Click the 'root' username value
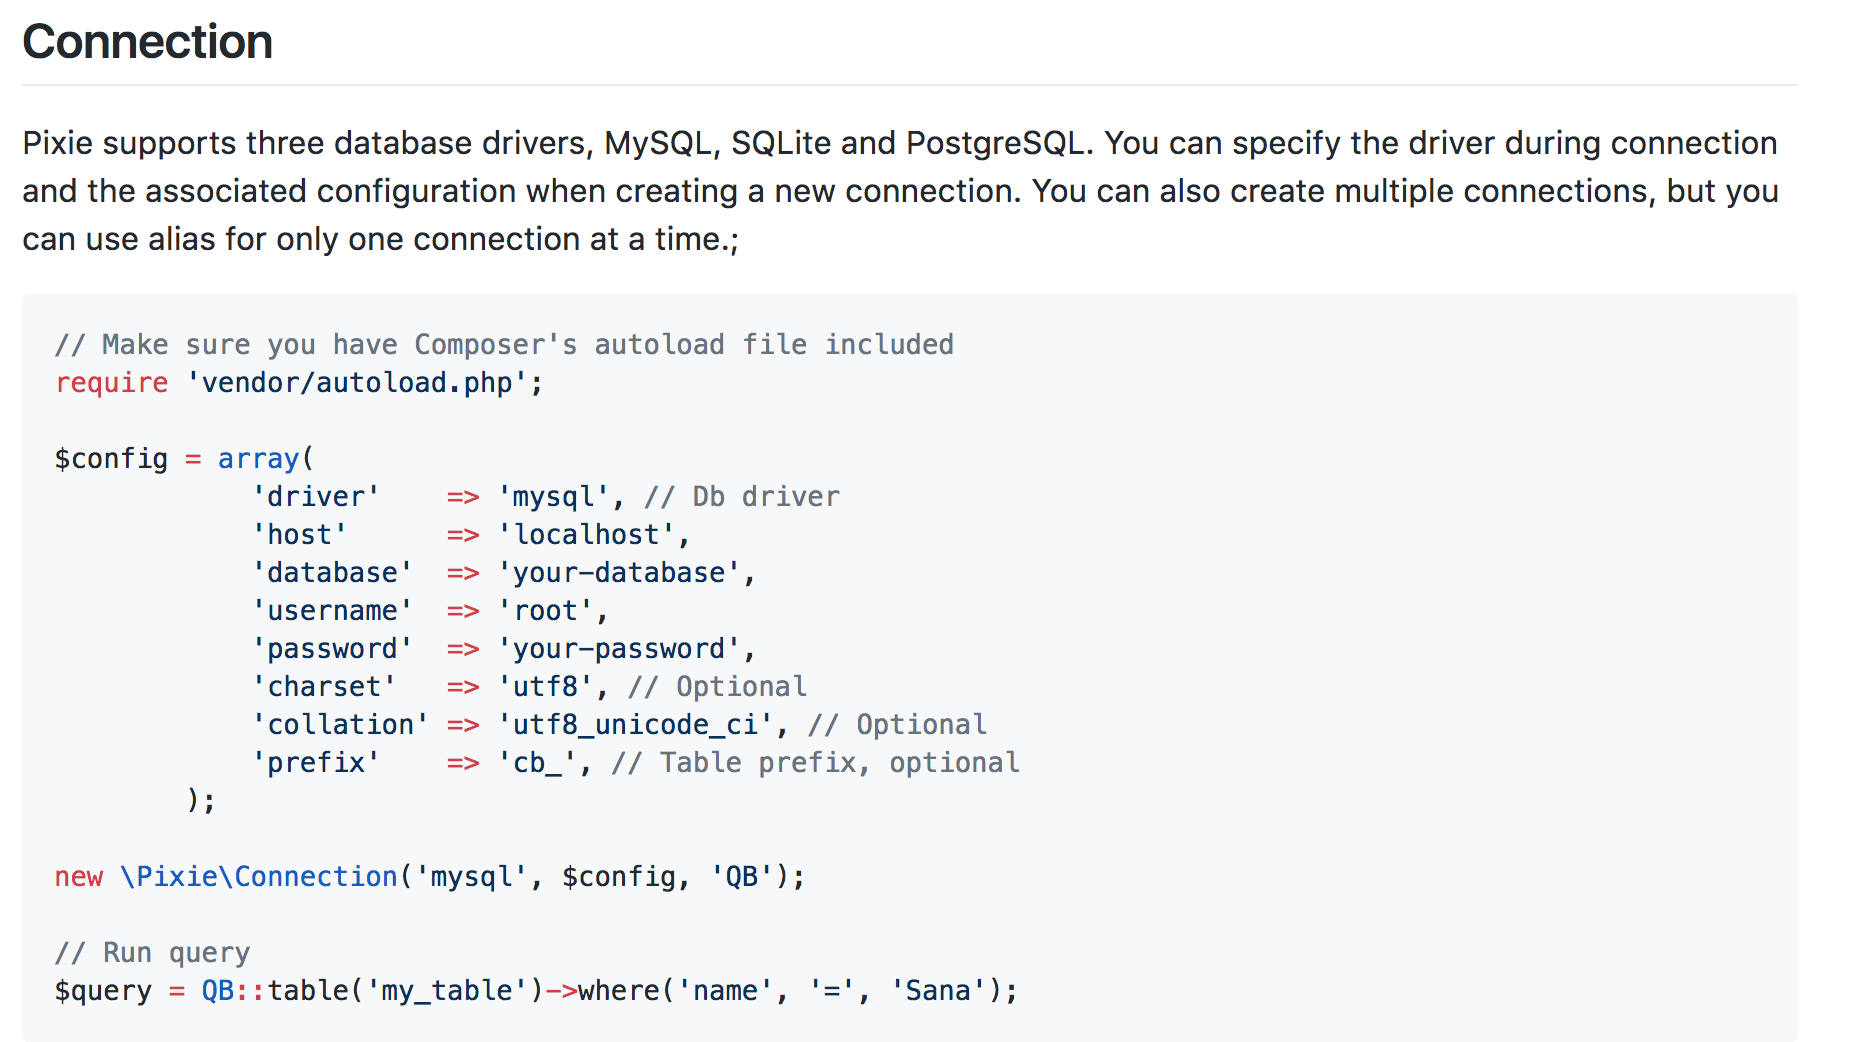The image size is (1864, 1042). click(x=546, y=611)
